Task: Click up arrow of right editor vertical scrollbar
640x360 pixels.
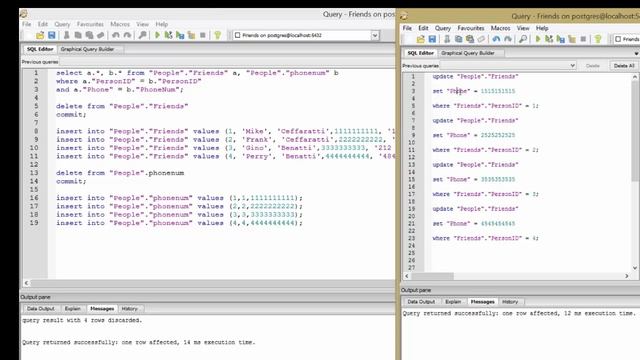Action: pos(635,77)
